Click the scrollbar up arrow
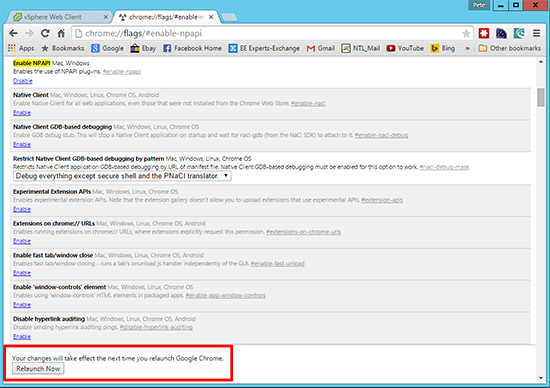 tap(541, 62)
